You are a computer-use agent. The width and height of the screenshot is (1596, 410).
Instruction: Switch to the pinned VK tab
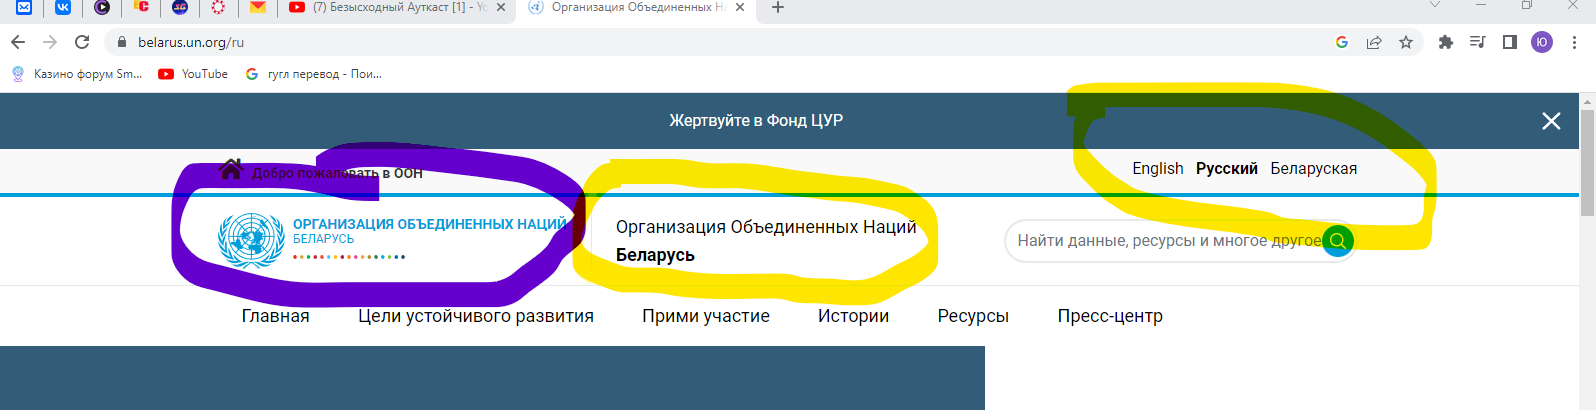click(63, 7)
